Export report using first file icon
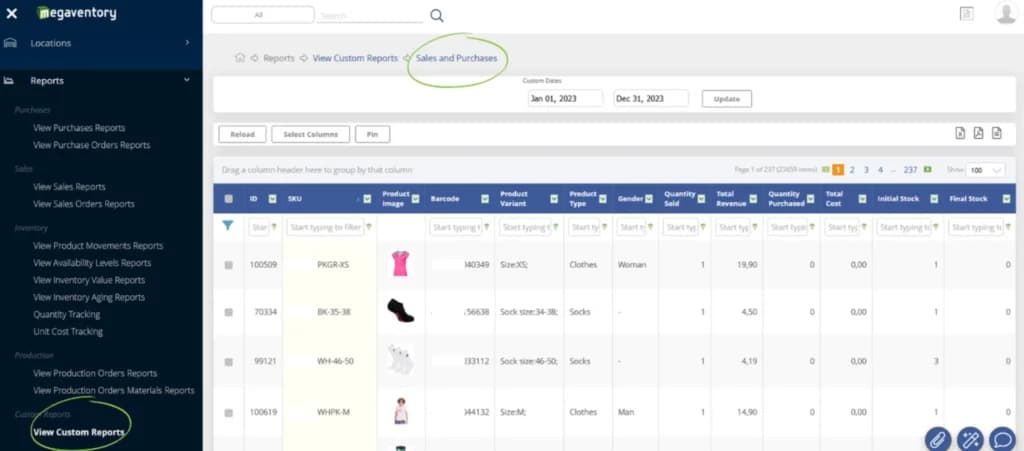 [x=960, y=133]
